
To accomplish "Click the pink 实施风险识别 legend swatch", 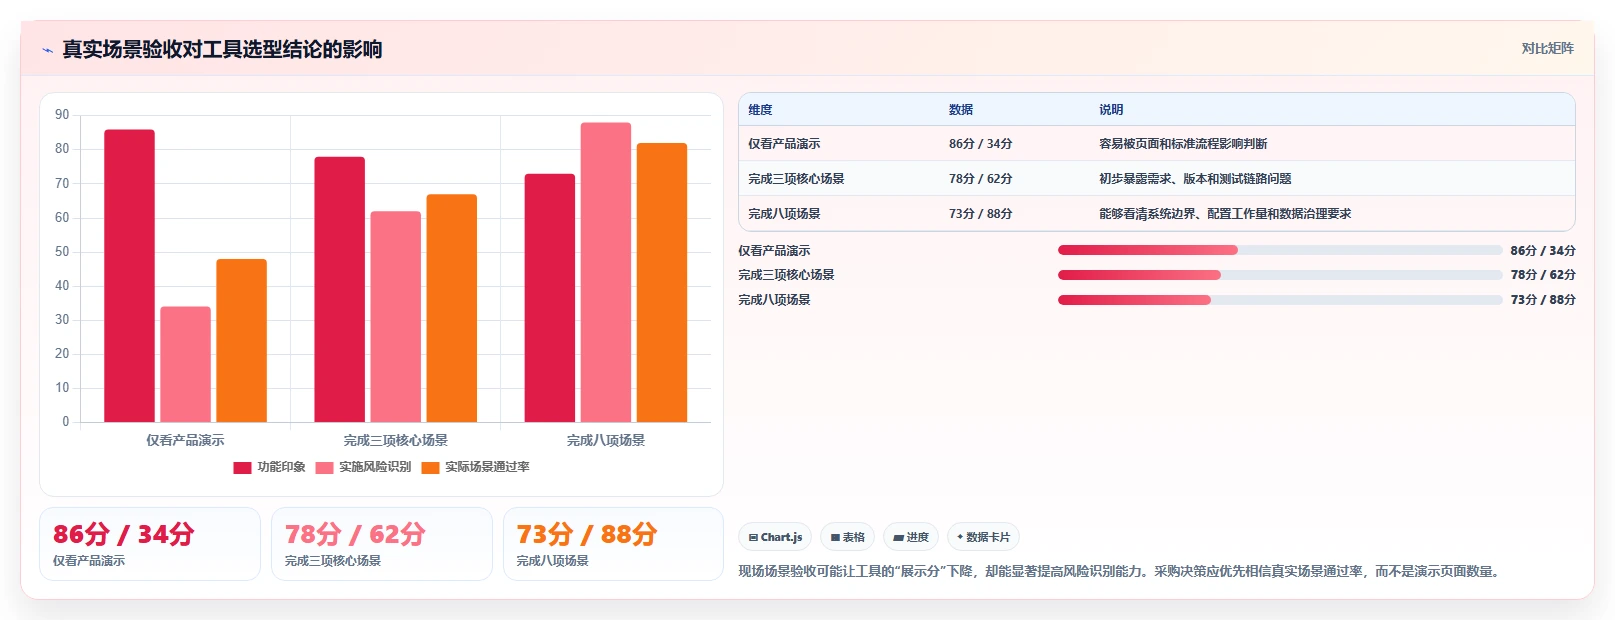I will 324,468.
